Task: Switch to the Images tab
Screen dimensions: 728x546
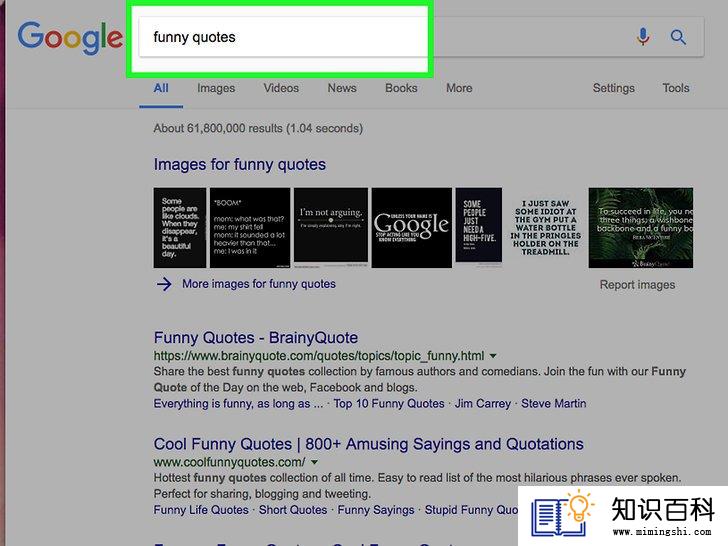Action: pyautogui.click(x=216, y=88)
